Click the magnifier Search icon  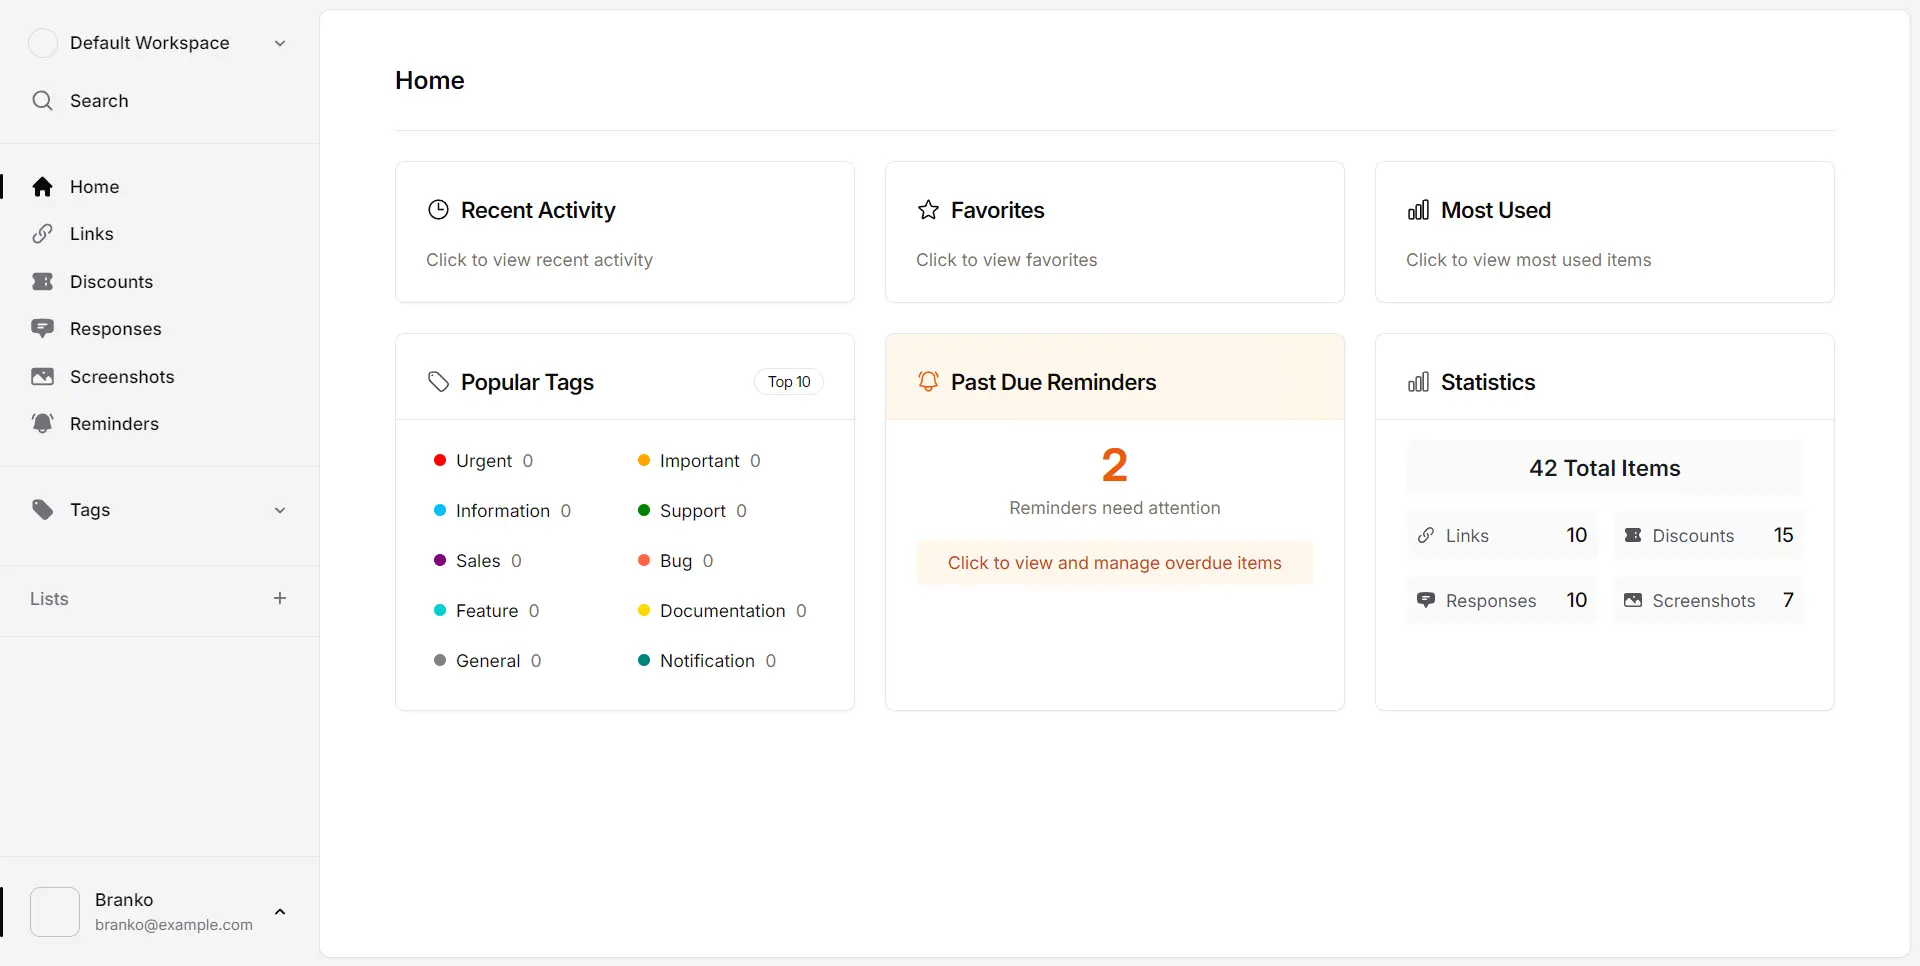42,101
